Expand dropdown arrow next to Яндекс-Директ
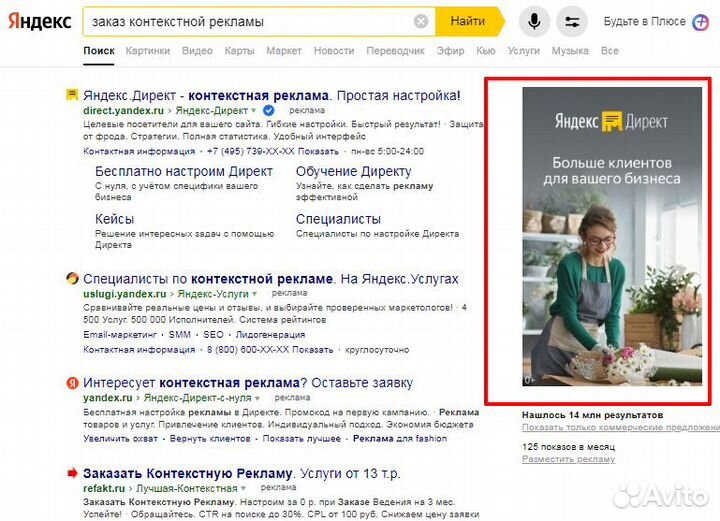Image resolution: width=720 pixels, height=521 pixels. 253,111
